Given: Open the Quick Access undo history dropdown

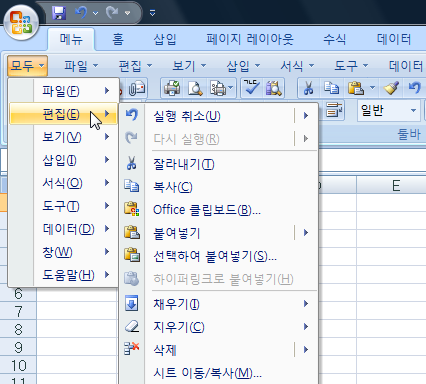Looking at the screenshot, I should pos(95,13).
